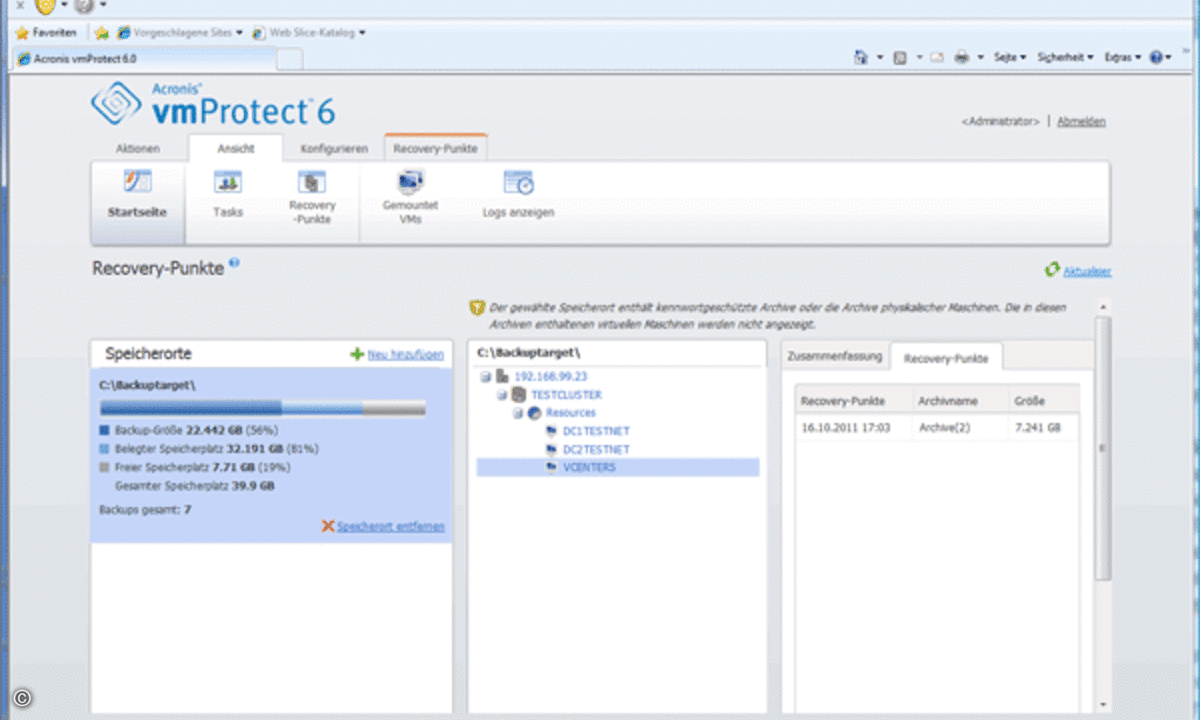Open the browser Extras dropdown menu
The height and width of the screenshot is (720, 1200).
[1122, 58]
